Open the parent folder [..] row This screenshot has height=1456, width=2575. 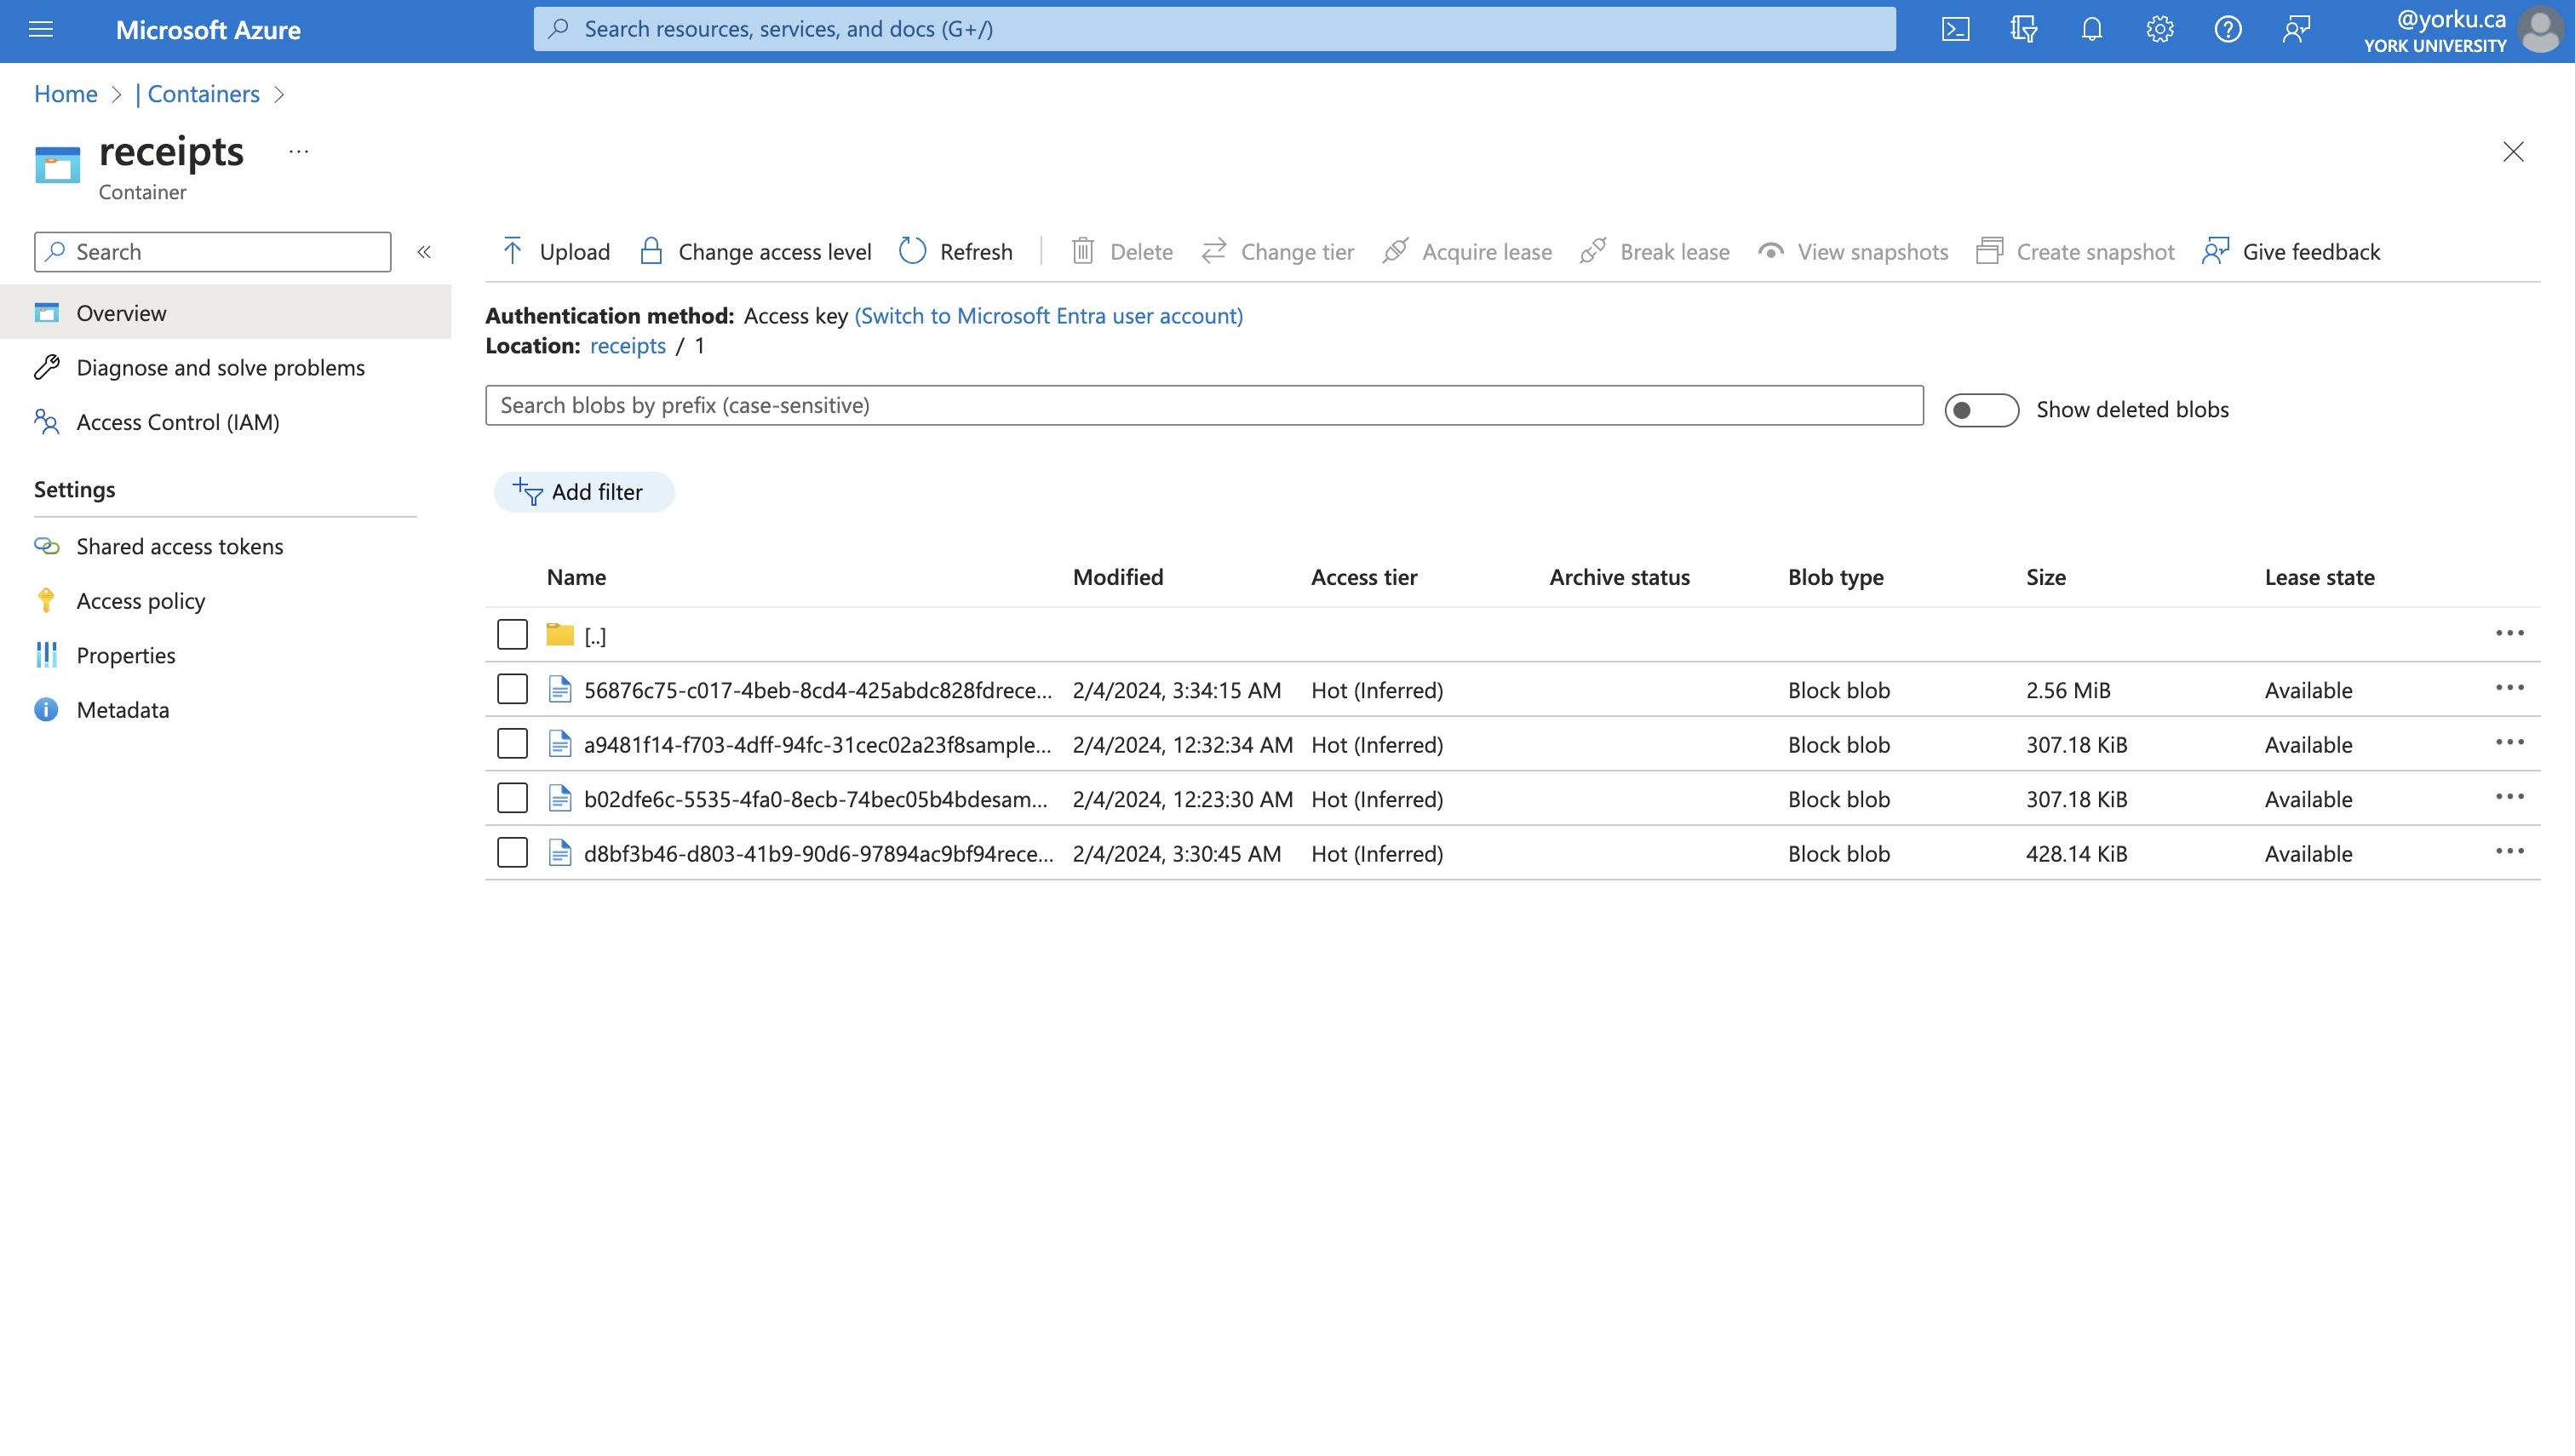coord(595,636)
